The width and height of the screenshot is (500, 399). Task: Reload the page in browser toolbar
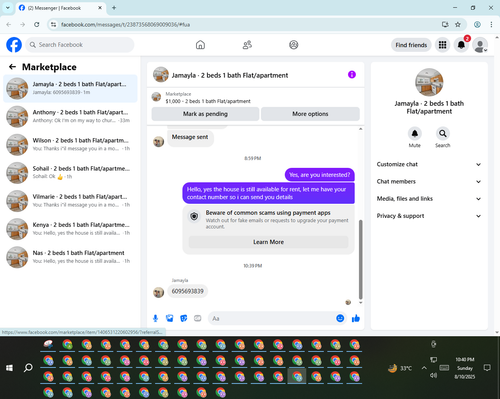[x=37, y=24]
